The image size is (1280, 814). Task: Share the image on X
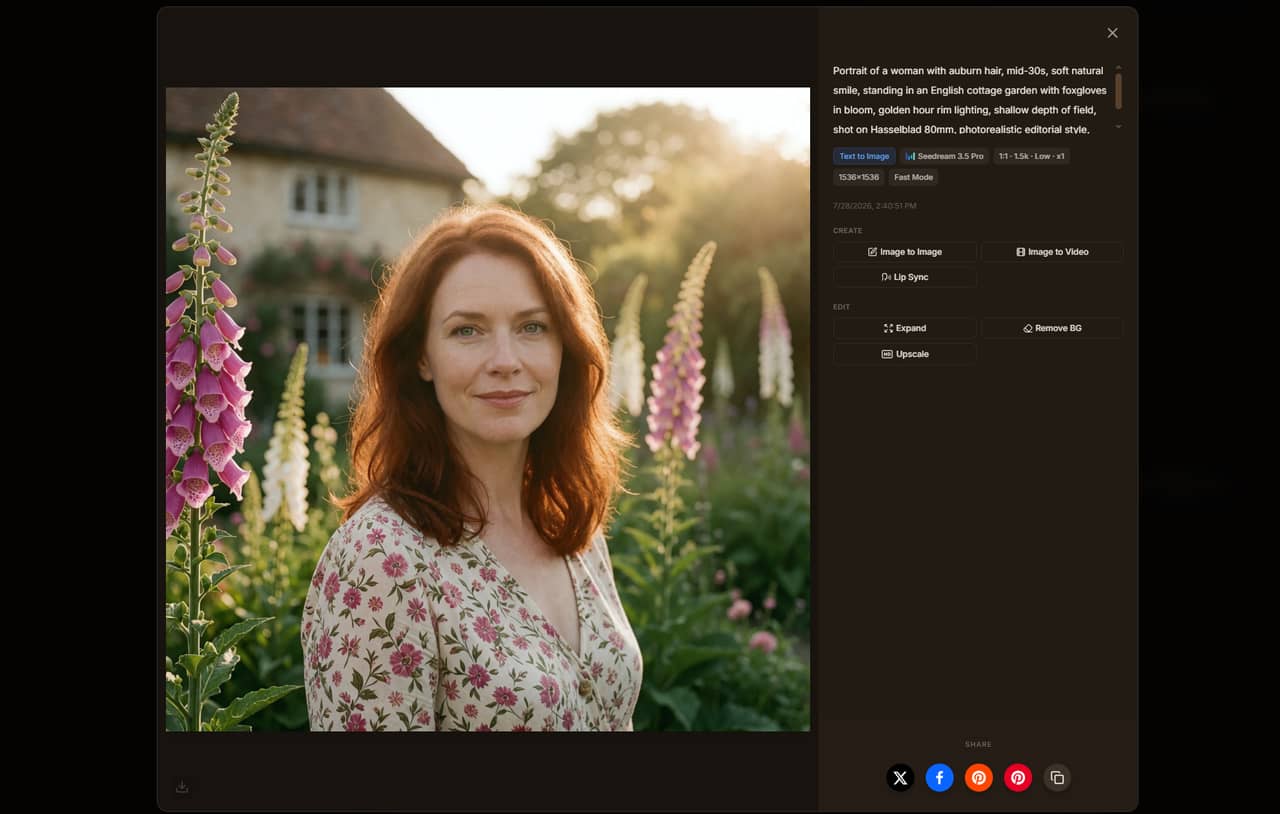900,777
